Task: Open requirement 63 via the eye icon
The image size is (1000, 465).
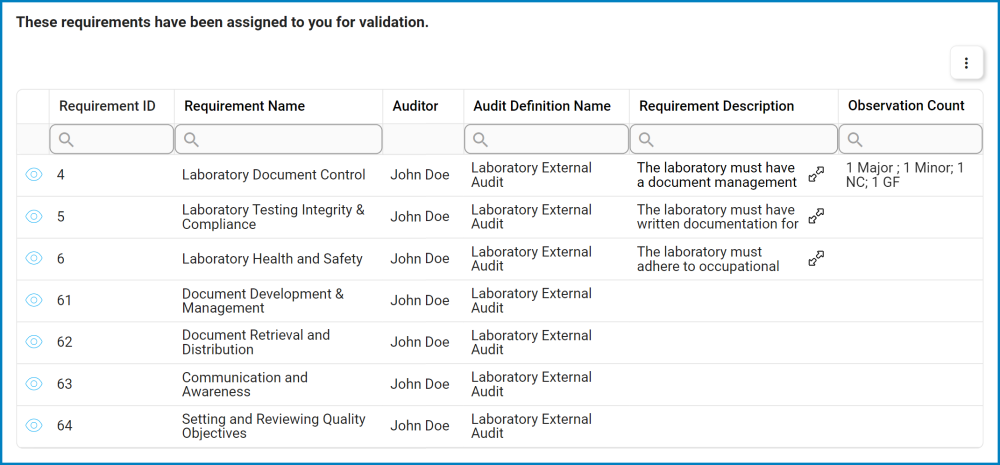Action: pos(34,384)
